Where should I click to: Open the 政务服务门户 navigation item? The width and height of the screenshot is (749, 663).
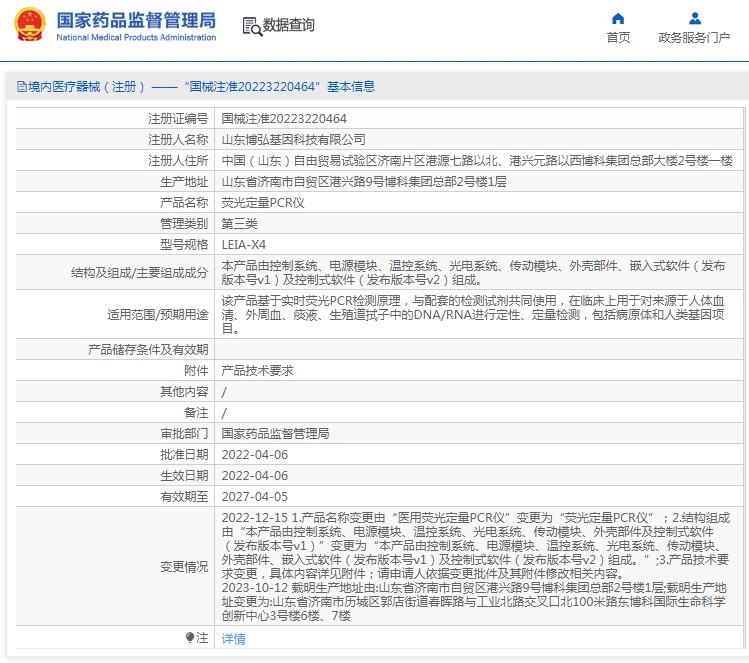694,38
